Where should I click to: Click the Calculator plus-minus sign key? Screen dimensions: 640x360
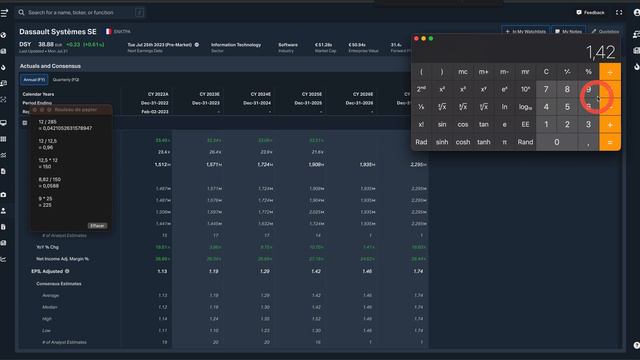(x=567, y=72)
